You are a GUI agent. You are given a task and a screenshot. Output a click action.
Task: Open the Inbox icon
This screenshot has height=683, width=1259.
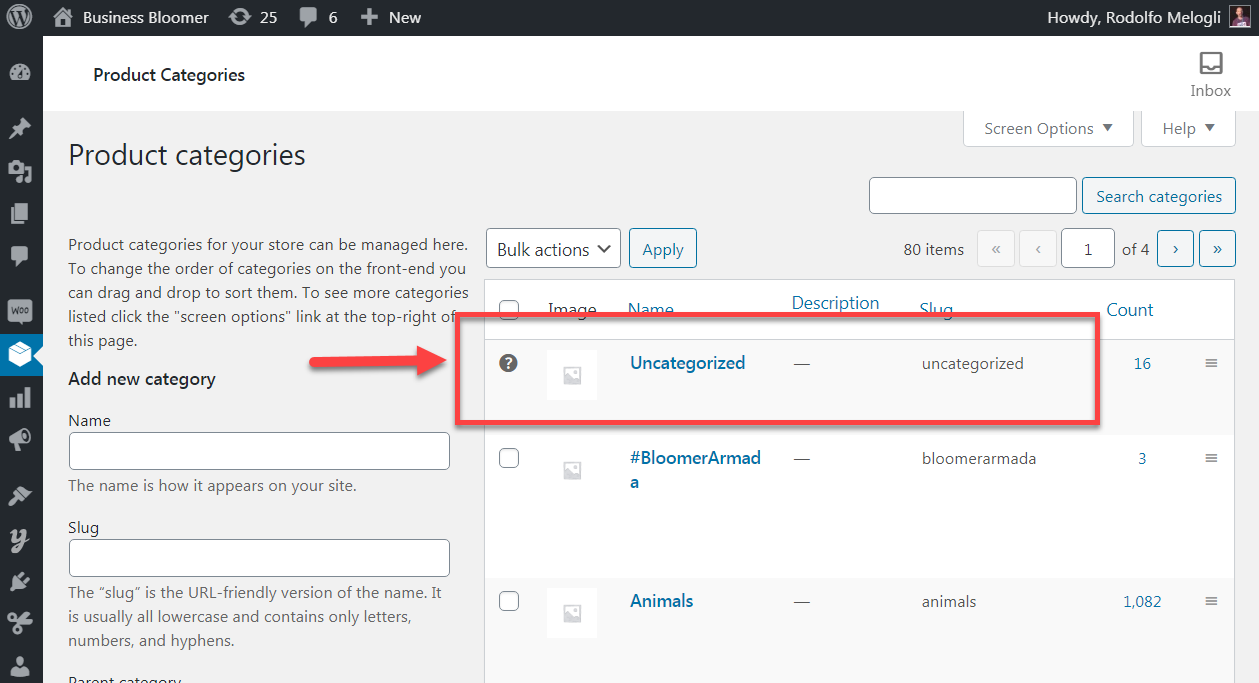[x=1210, y=74]
